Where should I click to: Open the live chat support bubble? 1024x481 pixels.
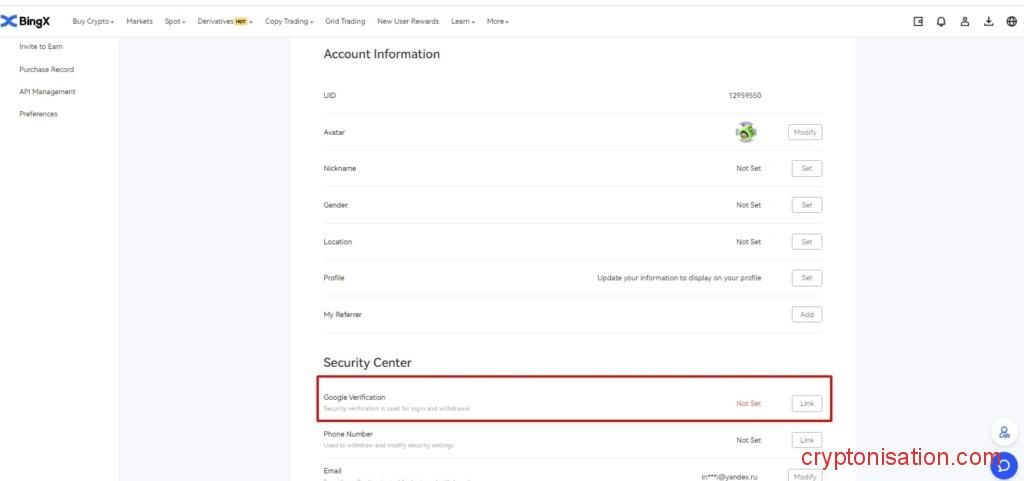(x=1003, y=464)
